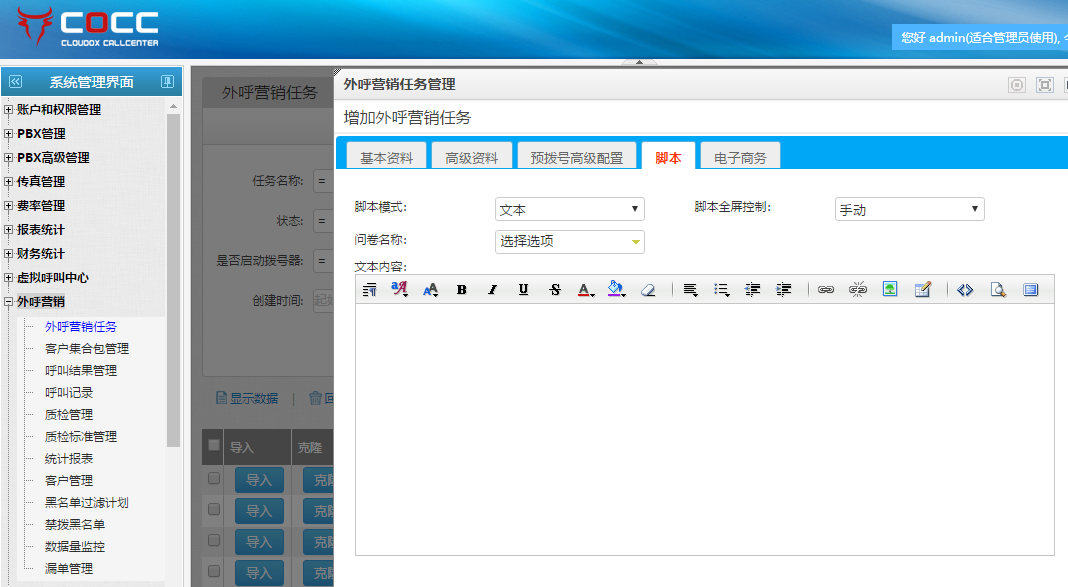Toggle bold formatting in script editor
Screen dimensions: 1068x587
(461, 290)
